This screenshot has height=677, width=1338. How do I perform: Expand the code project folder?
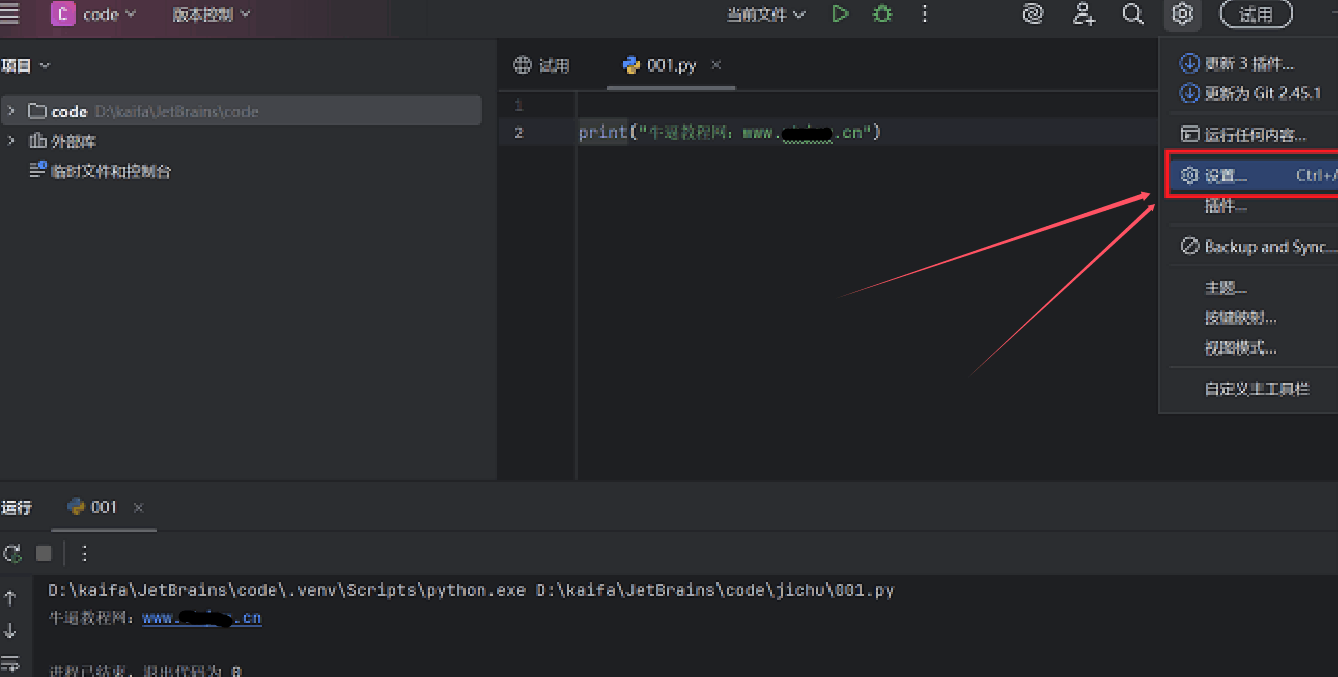point(11,111)
